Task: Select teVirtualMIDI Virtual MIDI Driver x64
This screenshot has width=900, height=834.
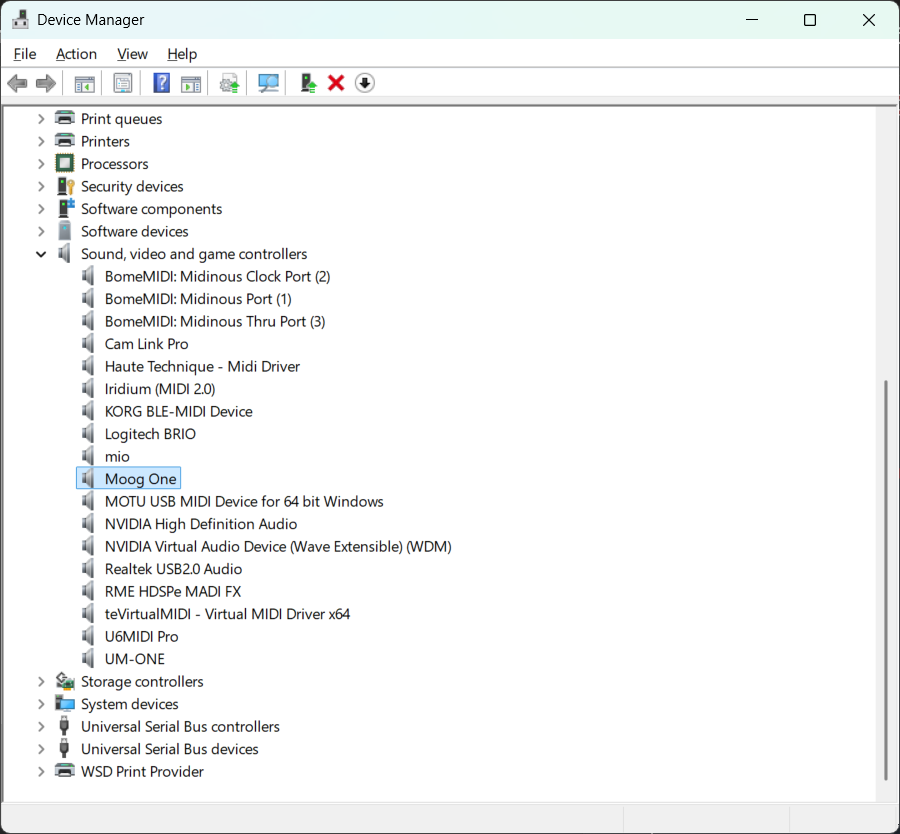Action: pos(227,614)
